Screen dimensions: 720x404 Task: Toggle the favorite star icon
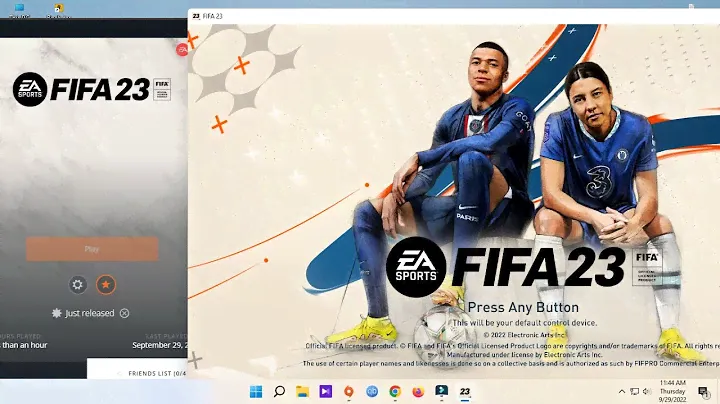(105, 285)
